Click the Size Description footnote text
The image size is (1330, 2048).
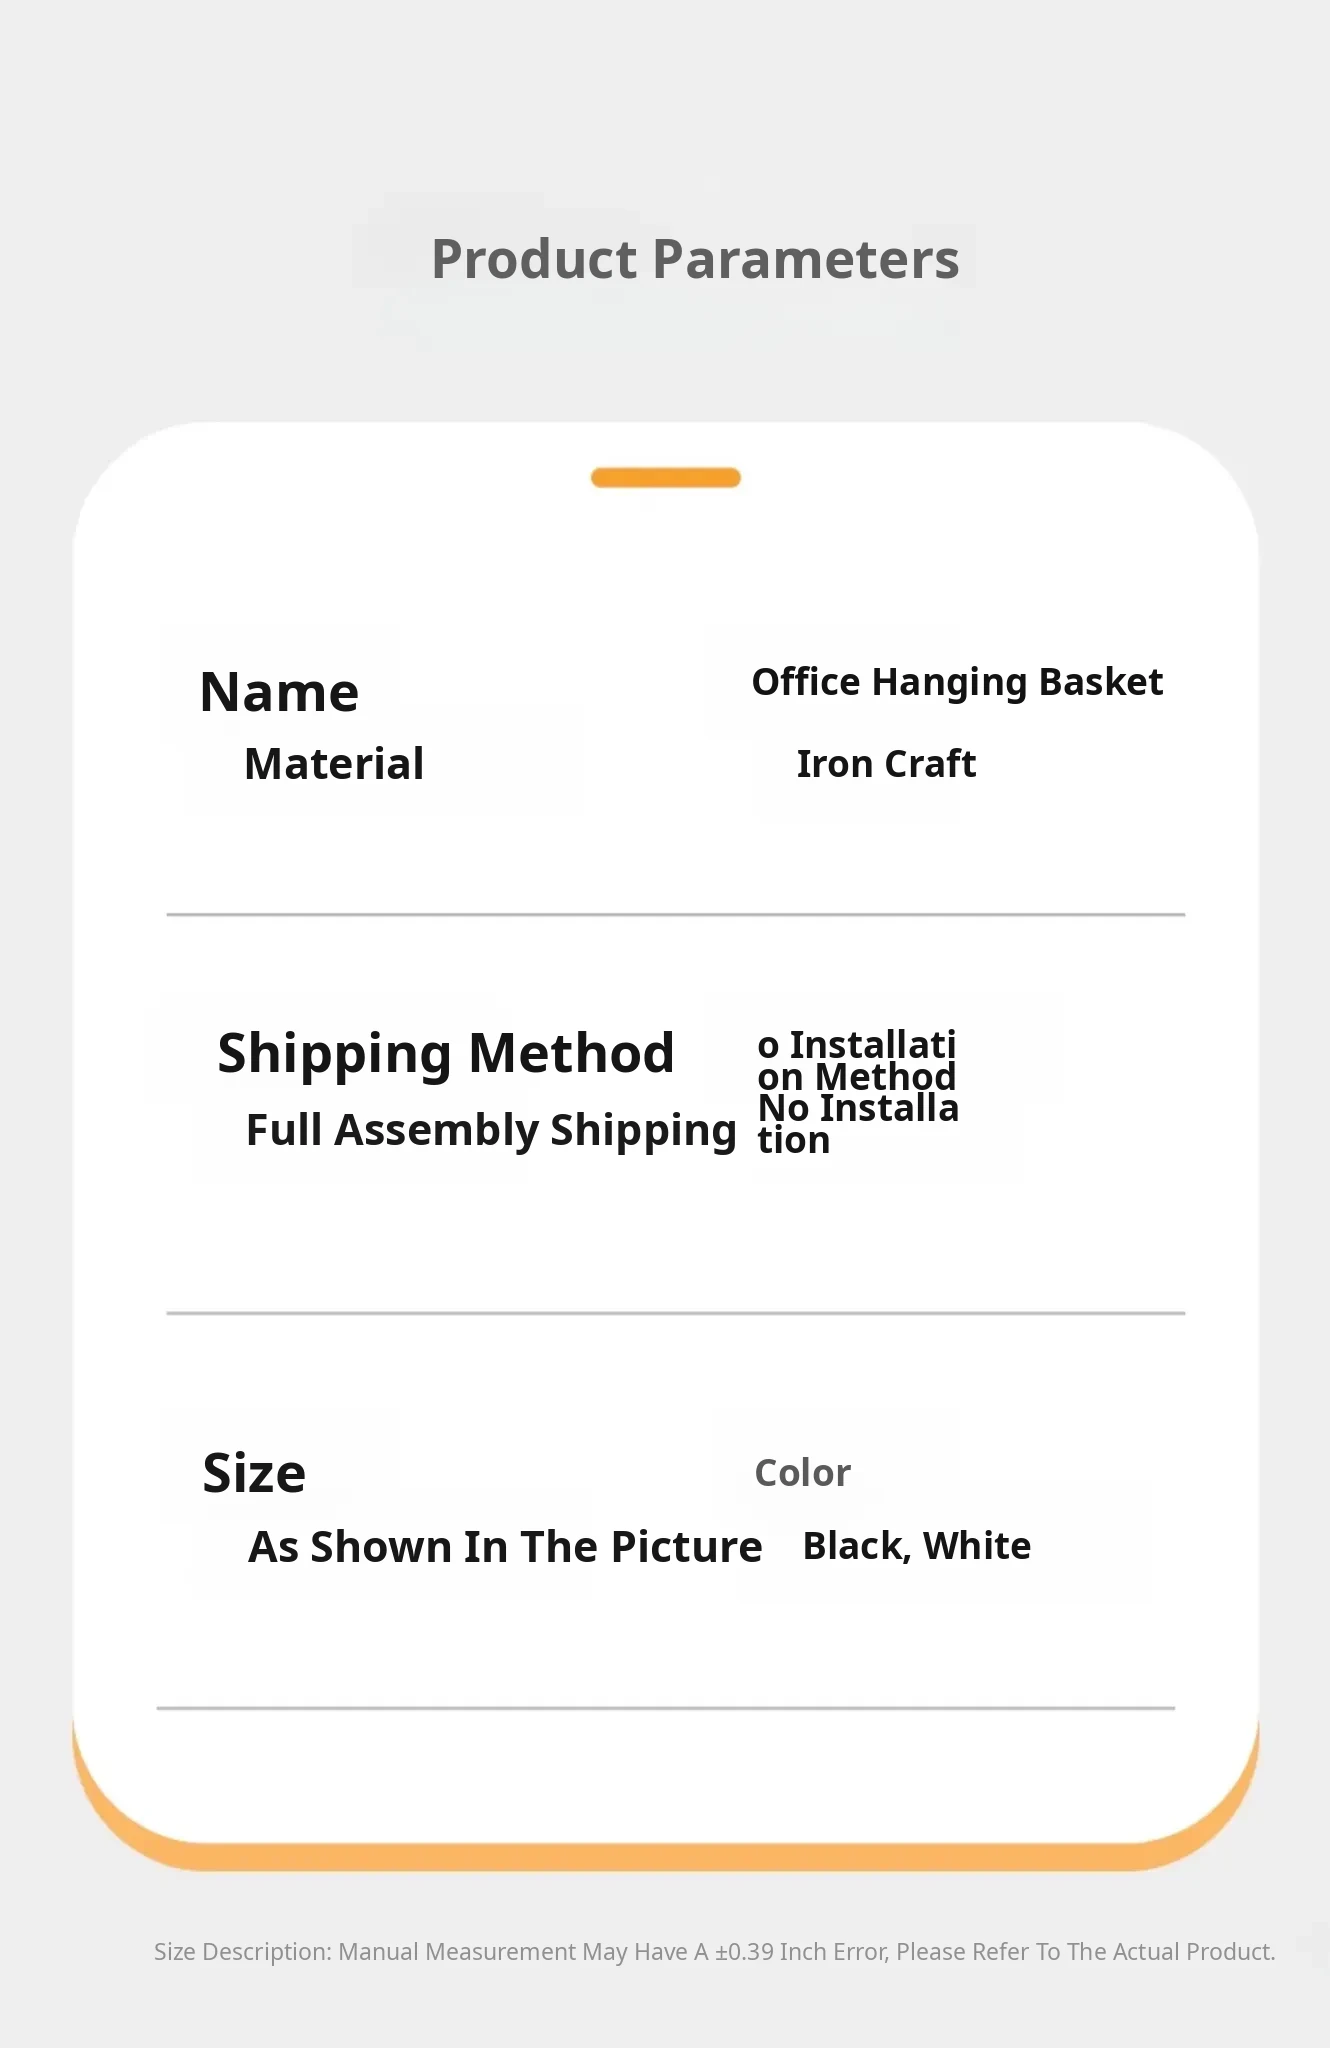click(x=714, y=1951)
